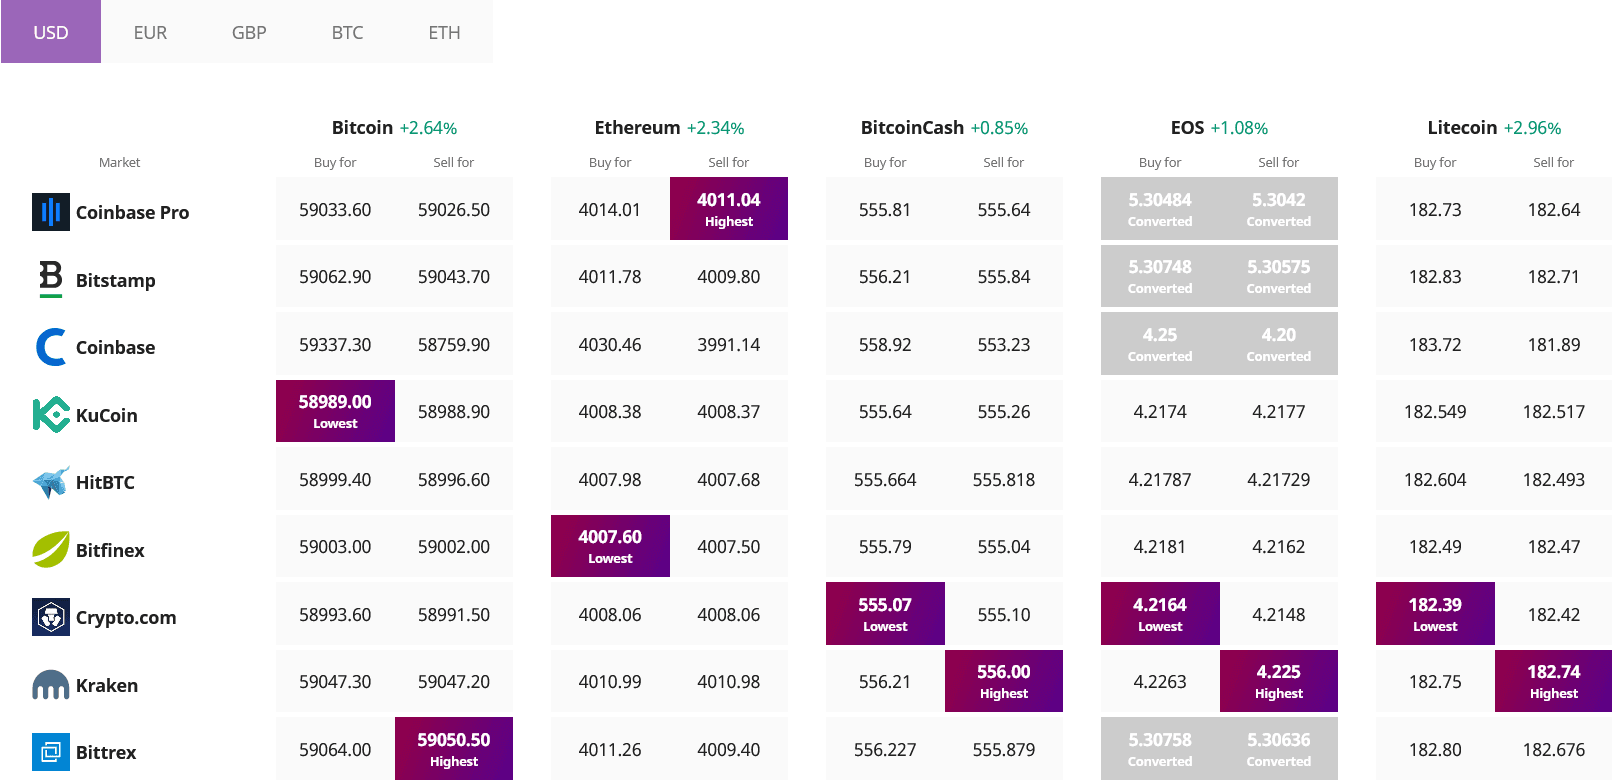
Task: Open the ETH currency tab
Action: [x=444, y=32]
